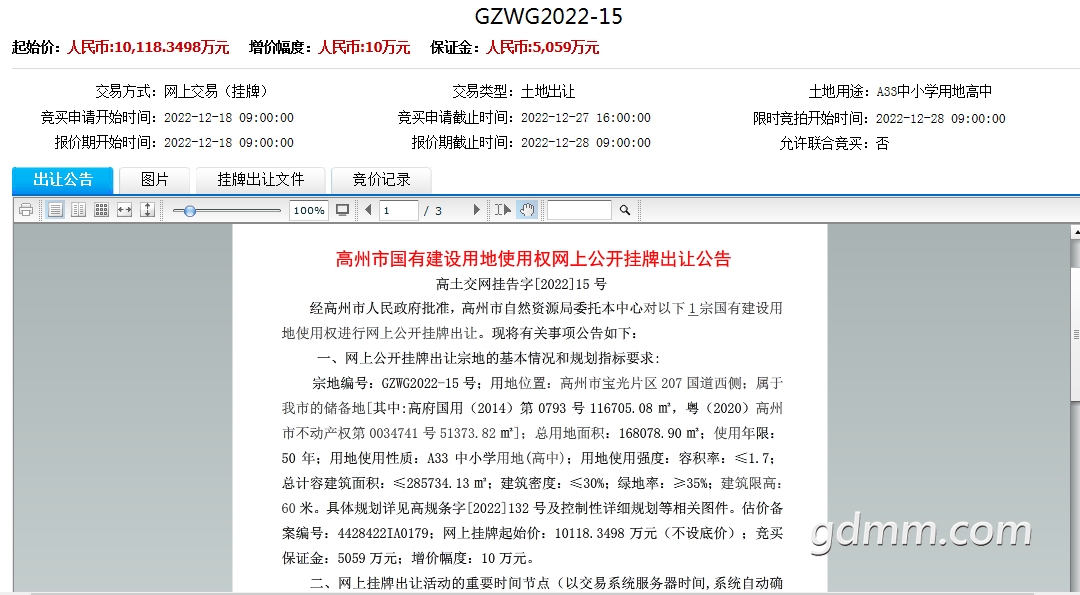Viewport: 1080px width, 595px height.
Task: Click the 100% zoom percentage field
Action: [309, 211]
